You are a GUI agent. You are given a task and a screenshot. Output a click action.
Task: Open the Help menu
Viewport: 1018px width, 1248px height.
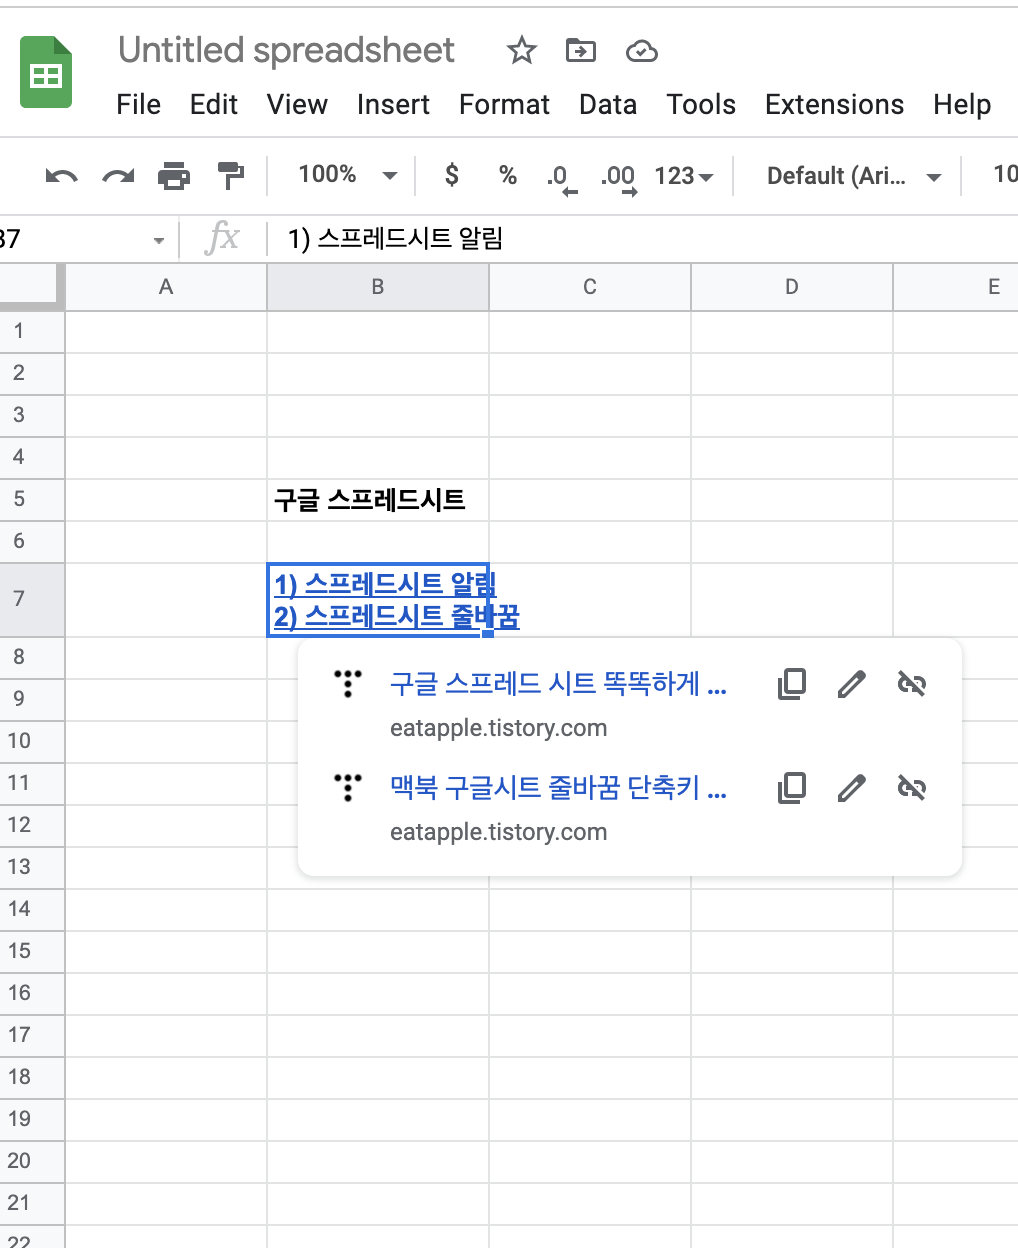[962, 104]
